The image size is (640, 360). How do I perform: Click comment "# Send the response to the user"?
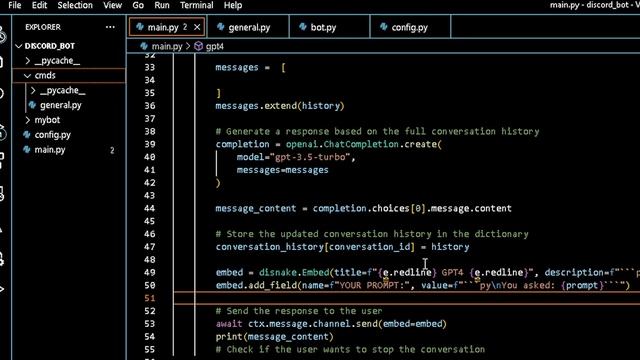[x=299, y=311]
